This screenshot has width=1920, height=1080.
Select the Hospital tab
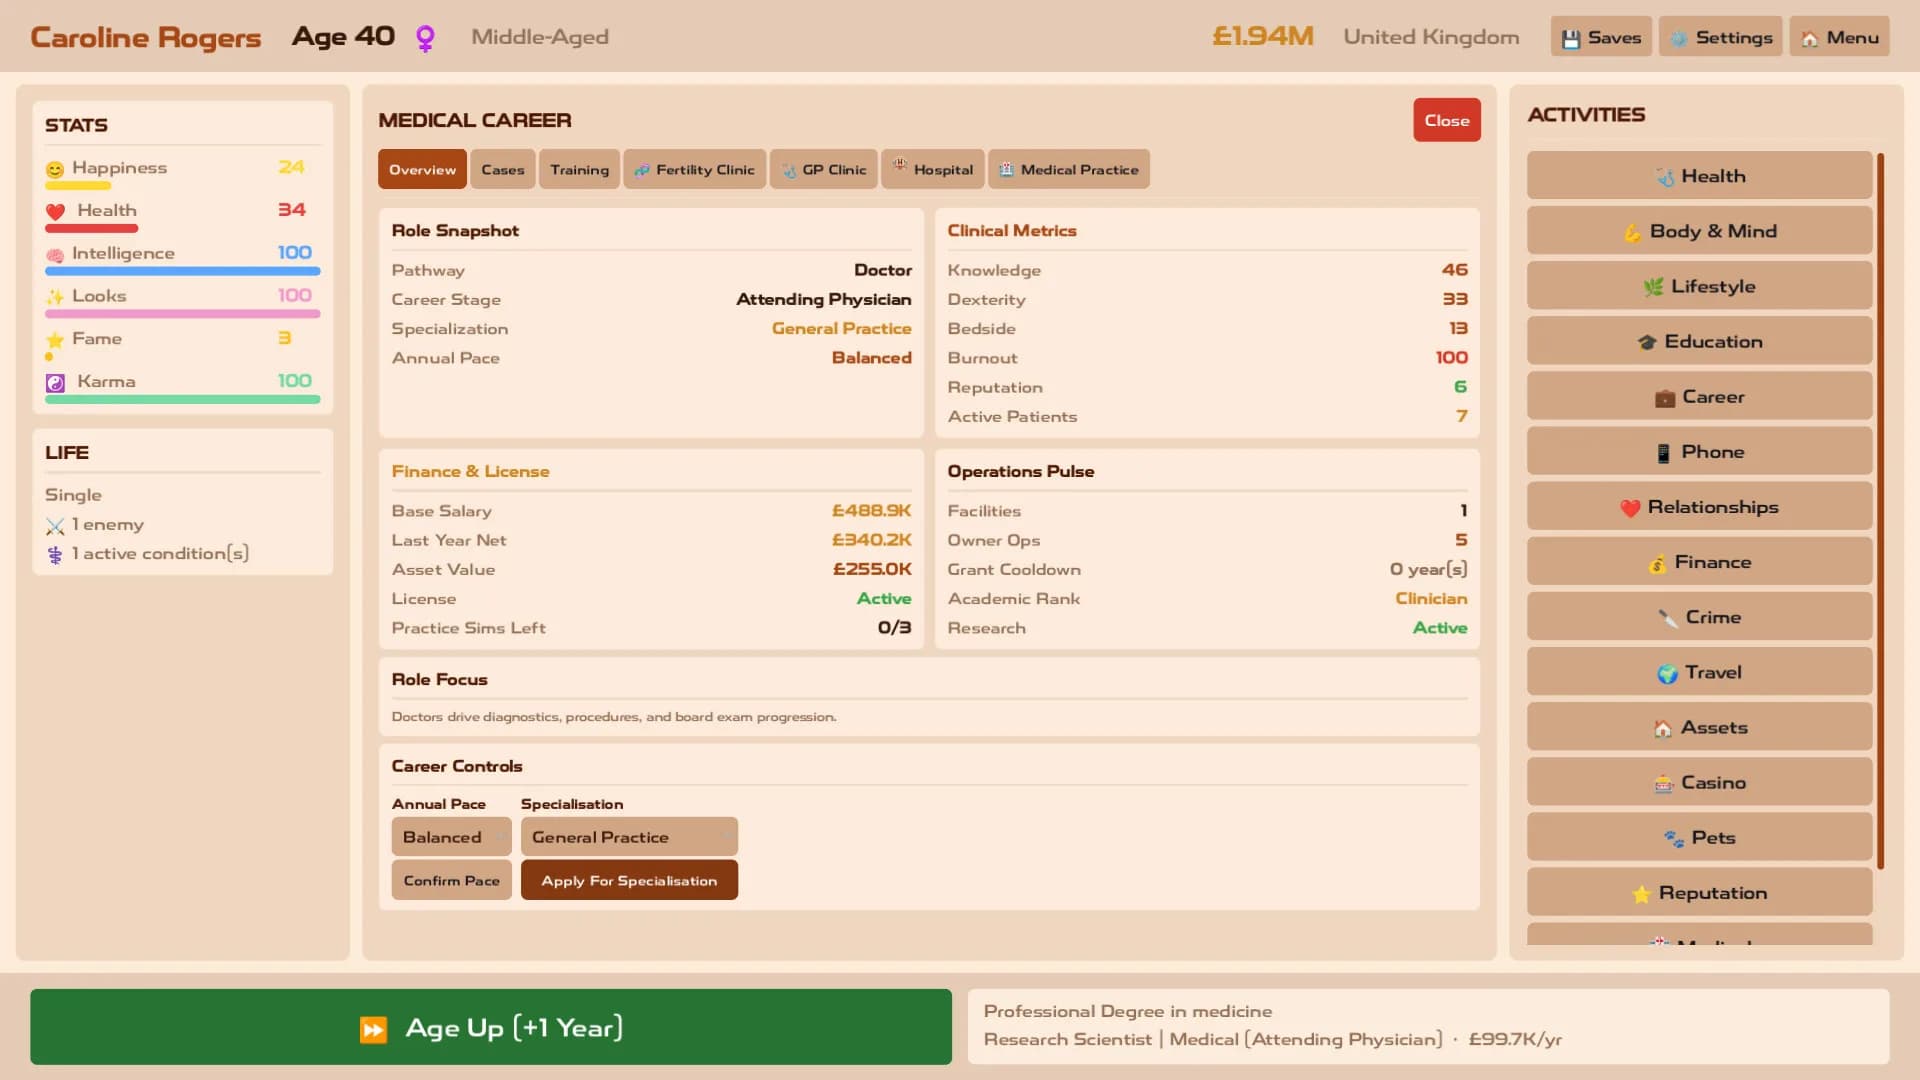932,169
